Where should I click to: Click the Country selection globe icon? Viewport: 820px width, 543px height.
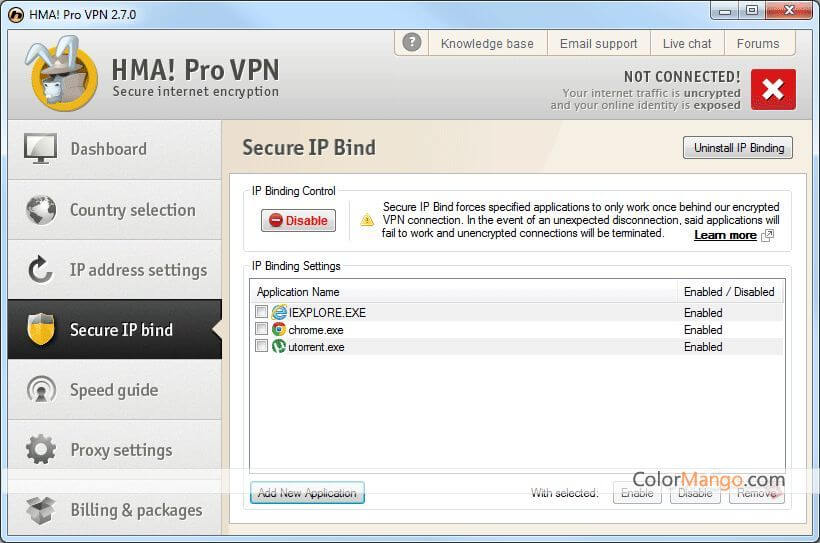(x=40, y=210)
